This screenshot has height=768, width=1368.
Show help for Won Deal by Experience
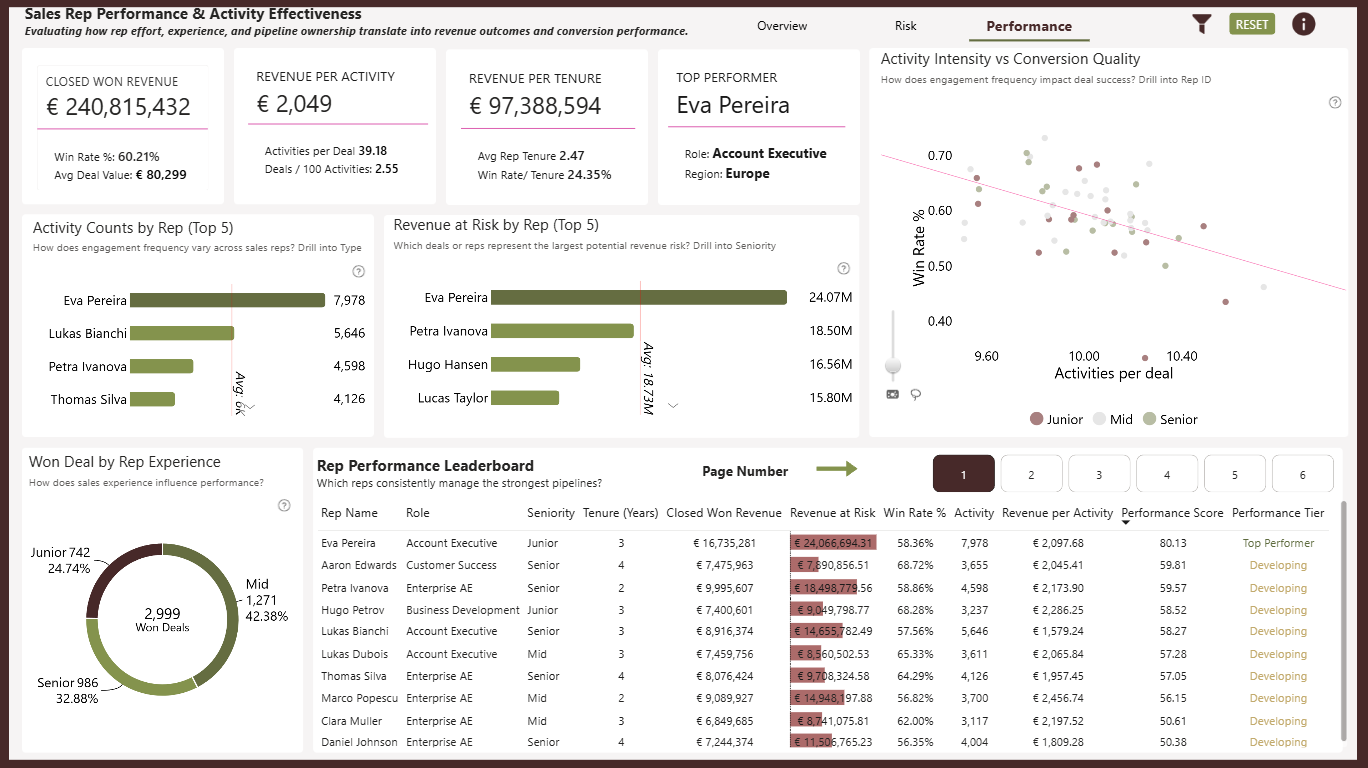[284, 505]
